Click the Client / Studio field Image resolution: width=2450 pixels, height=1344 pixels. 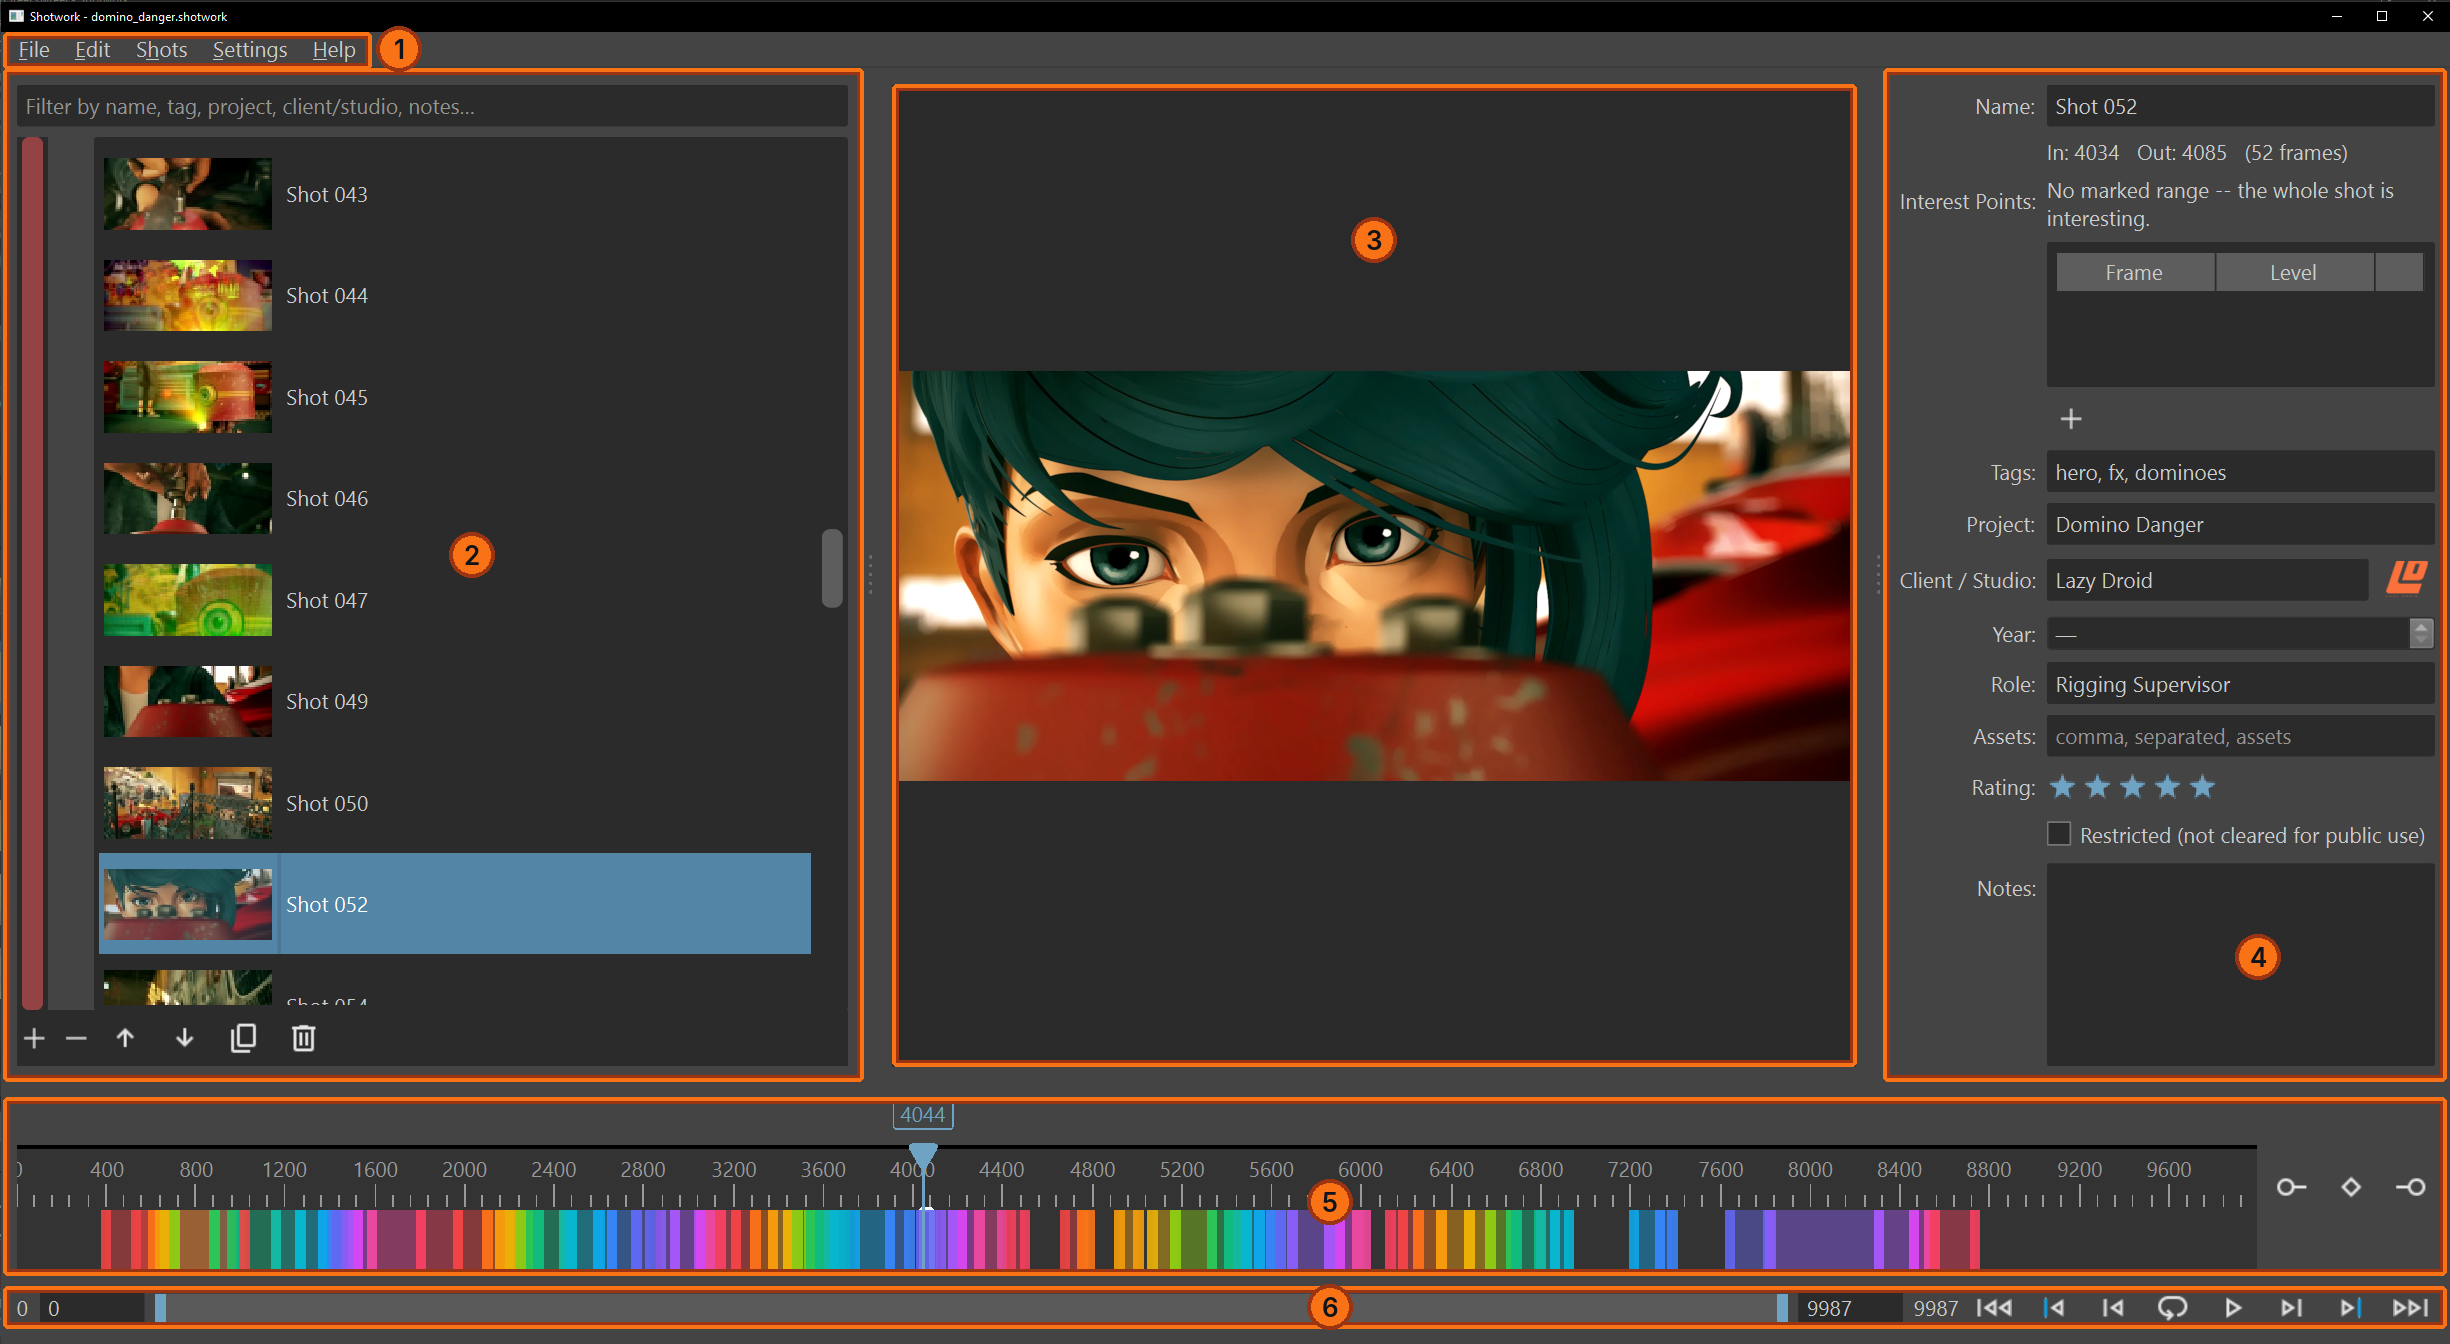point(2207,580)
